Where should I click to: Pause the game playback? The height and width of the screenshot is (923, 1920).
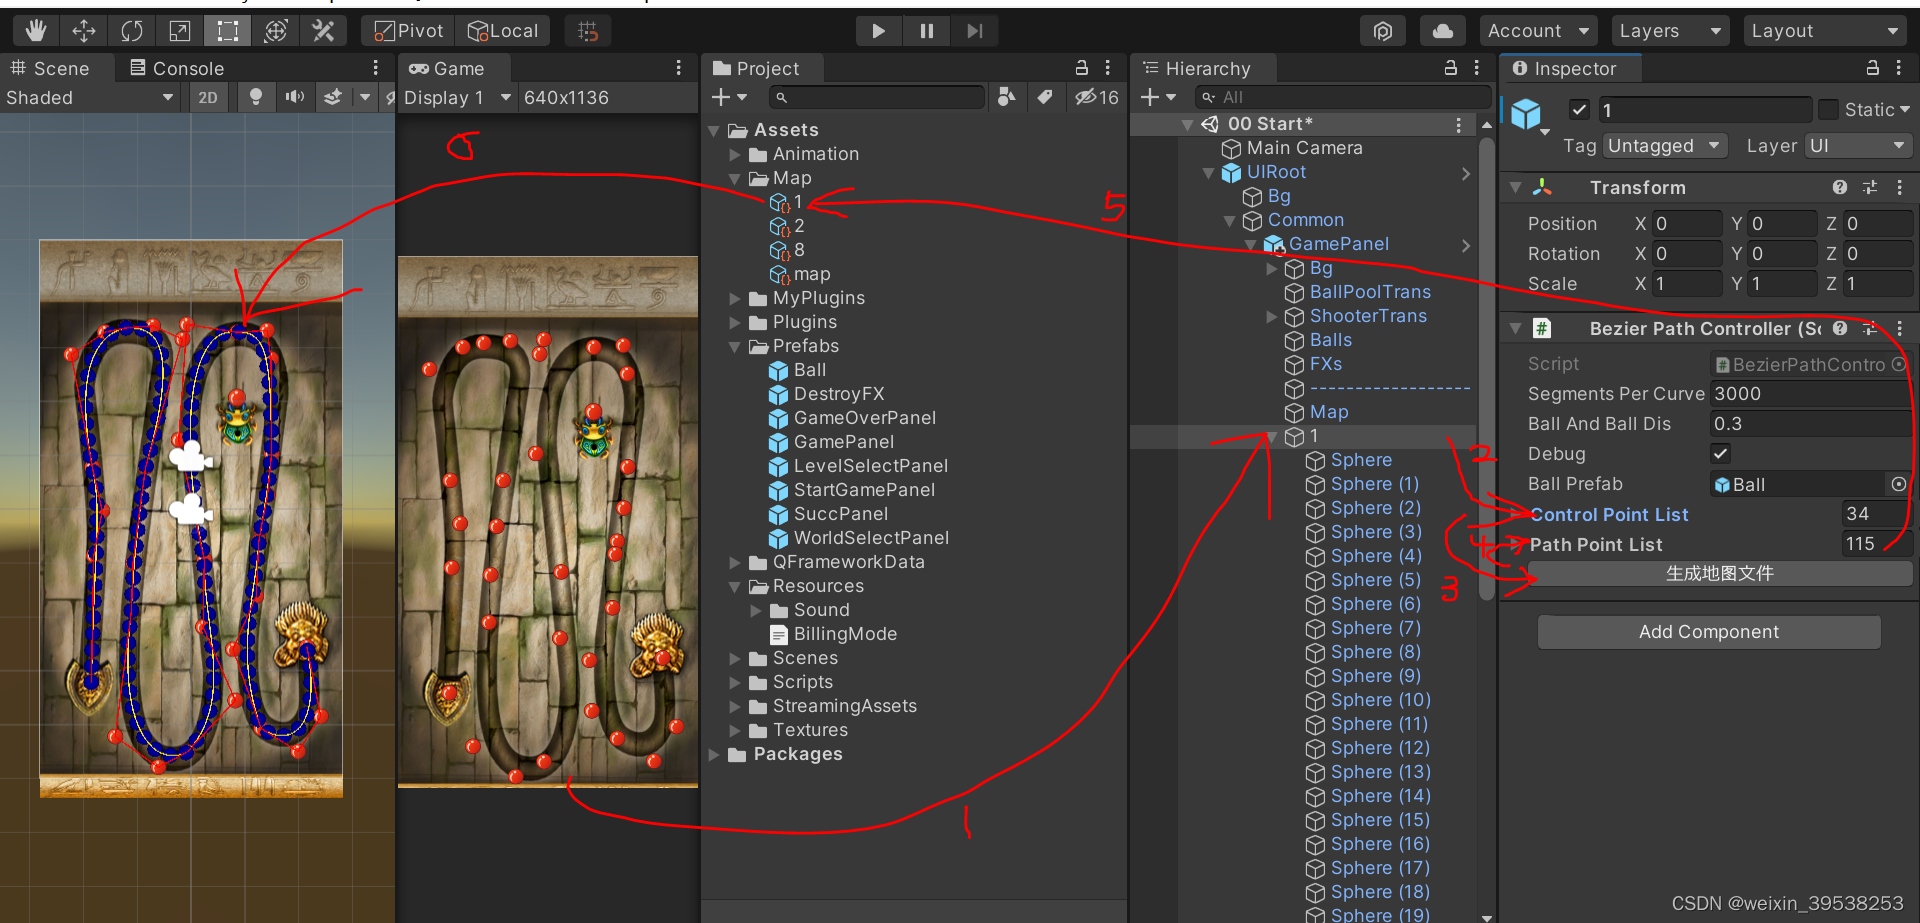pos(927,31)
